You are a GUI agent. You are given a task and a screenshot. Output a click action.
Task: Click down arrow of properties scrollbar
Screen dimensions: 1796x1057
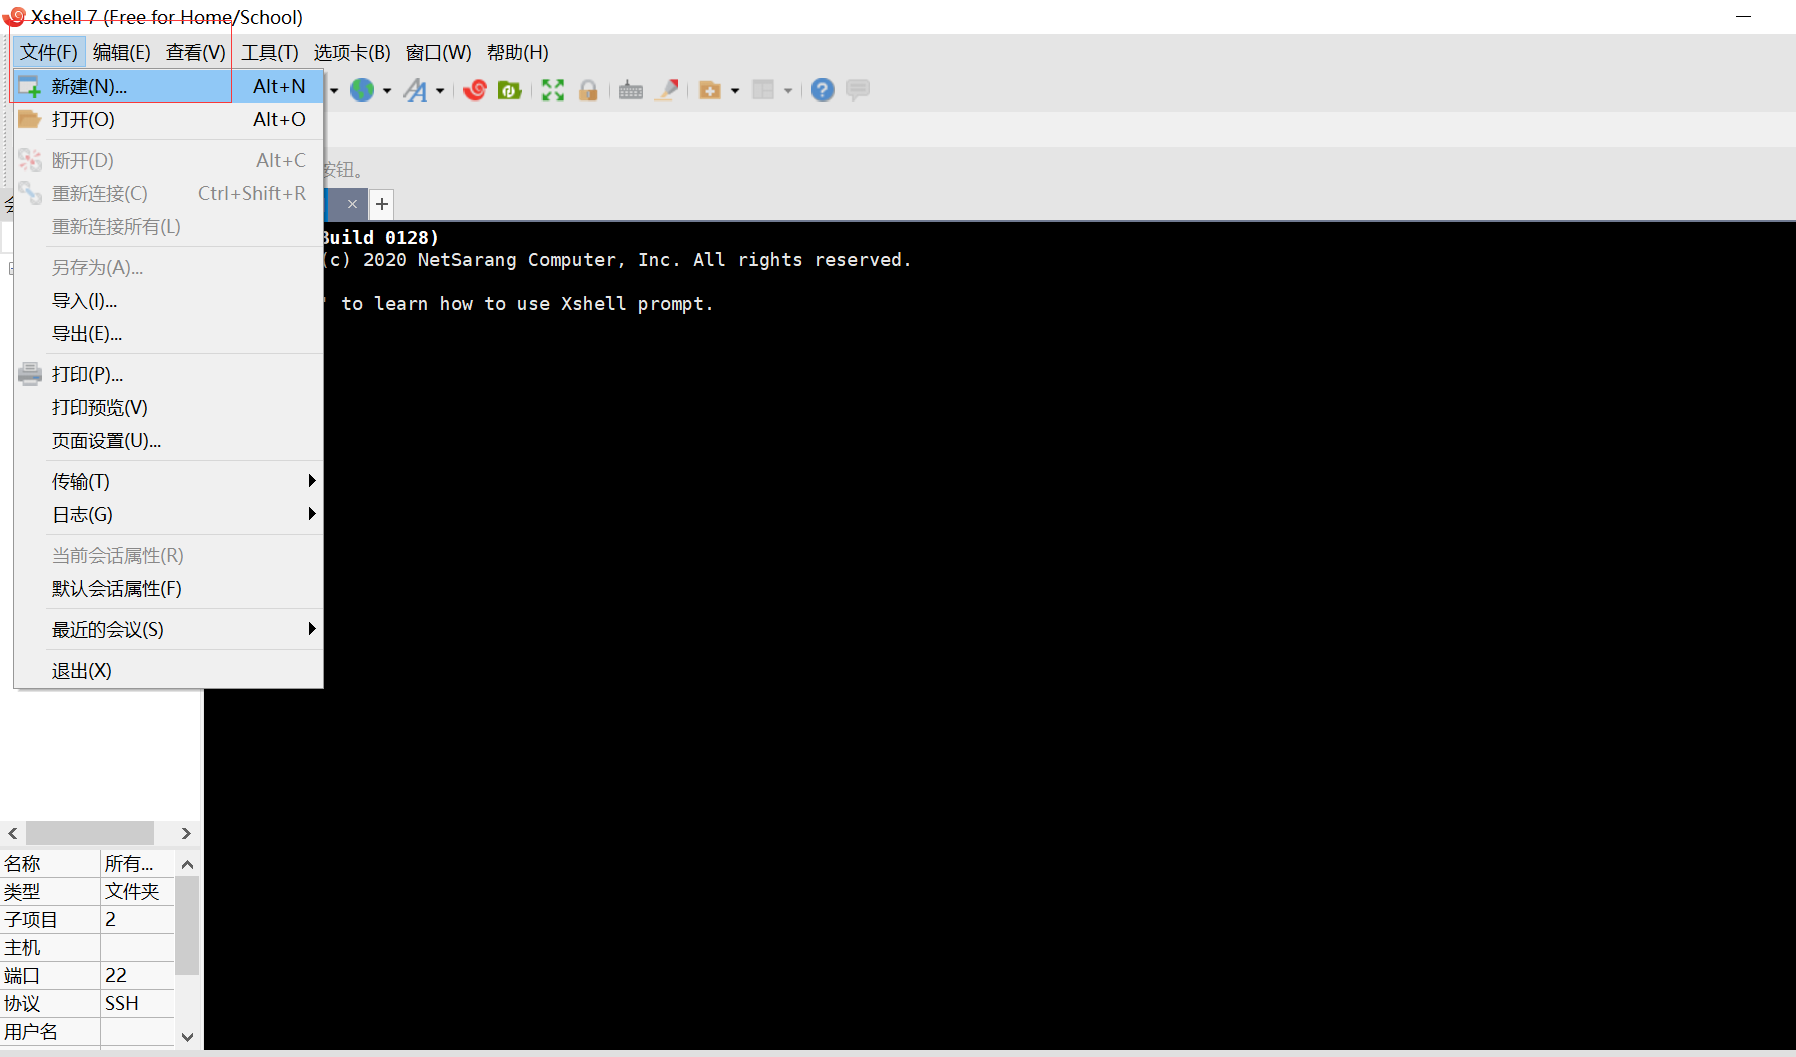coord(187,1037)
